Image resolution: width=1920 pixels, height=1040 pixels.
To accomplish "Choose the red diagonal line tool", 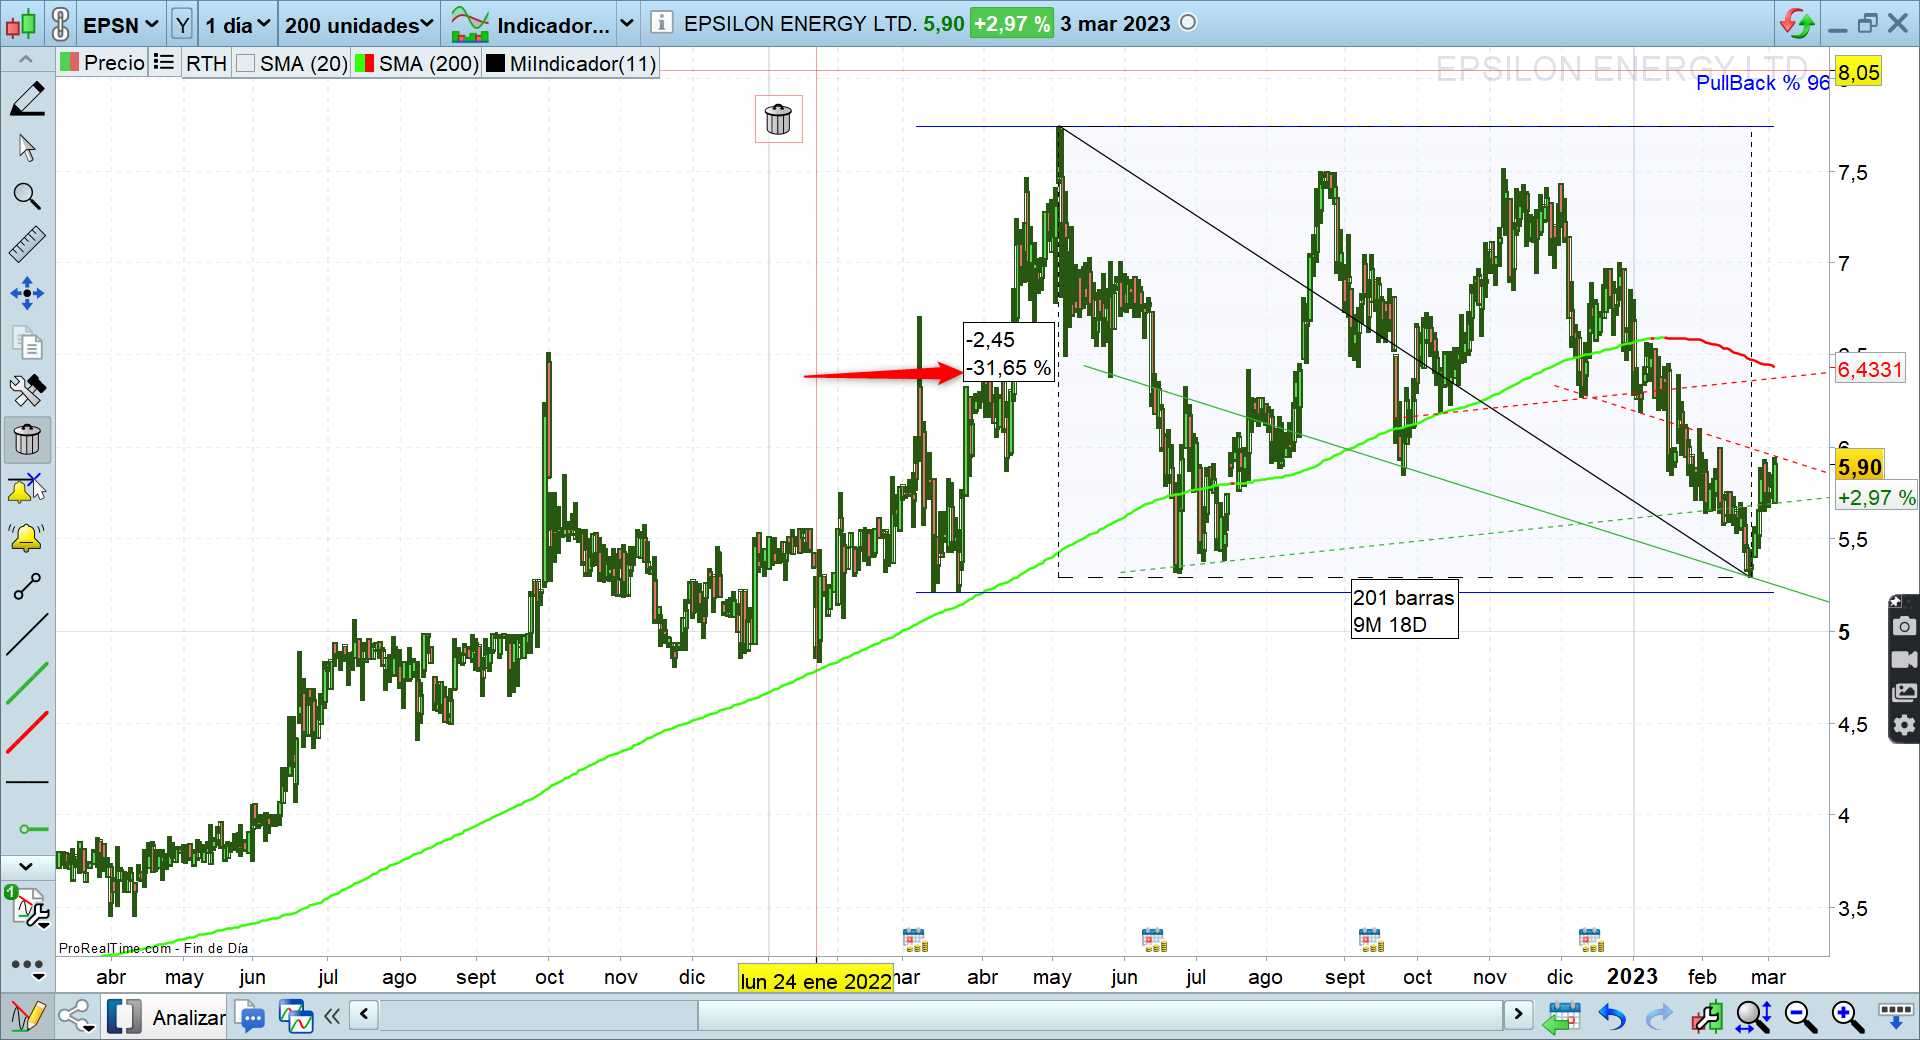I will 27,733.
